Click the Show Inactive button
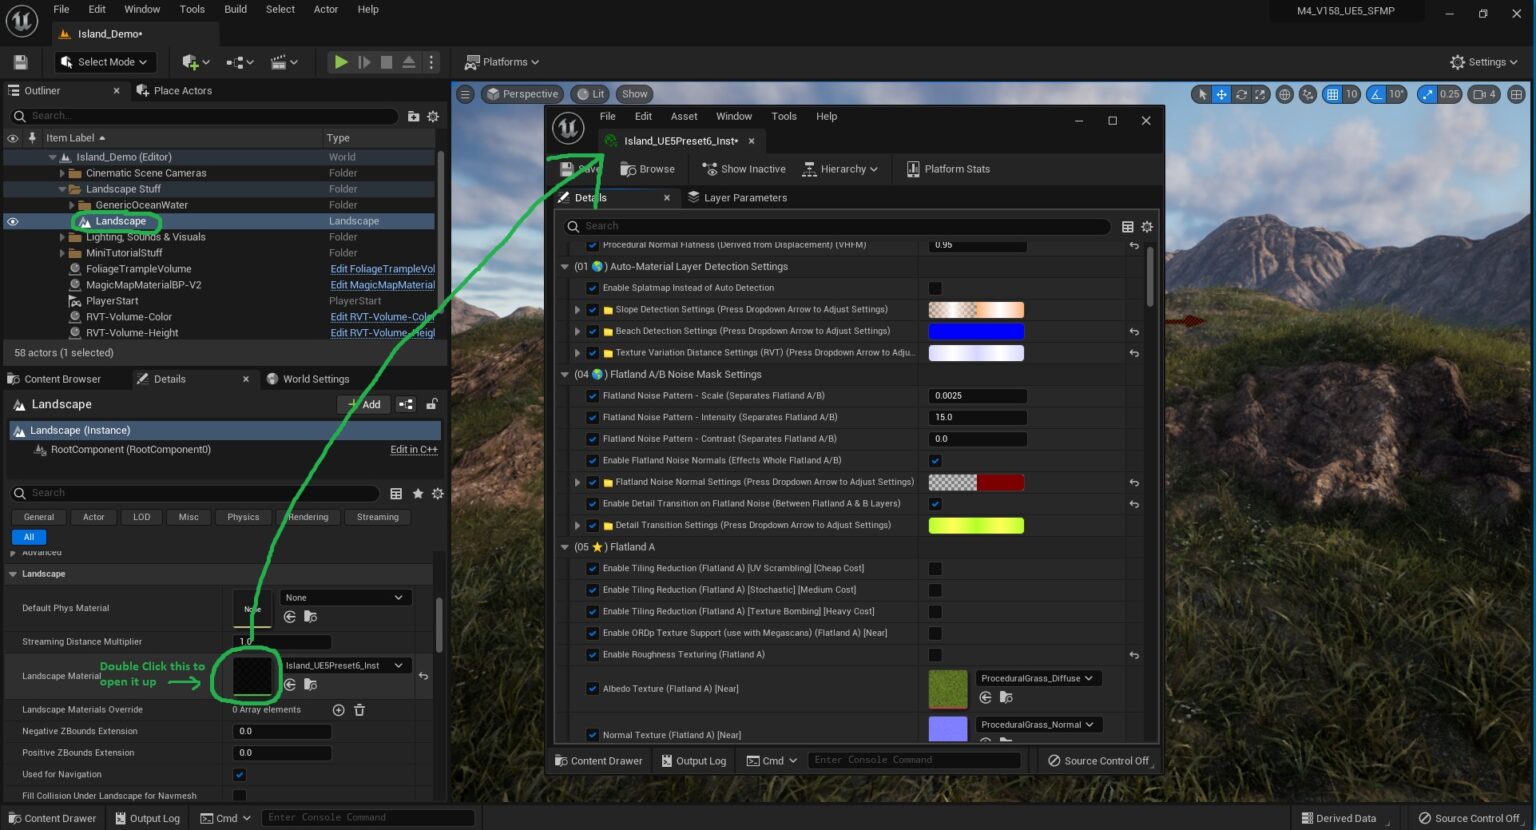The width and height of the screenshot is (1536, 830). (x=743, y=168)
